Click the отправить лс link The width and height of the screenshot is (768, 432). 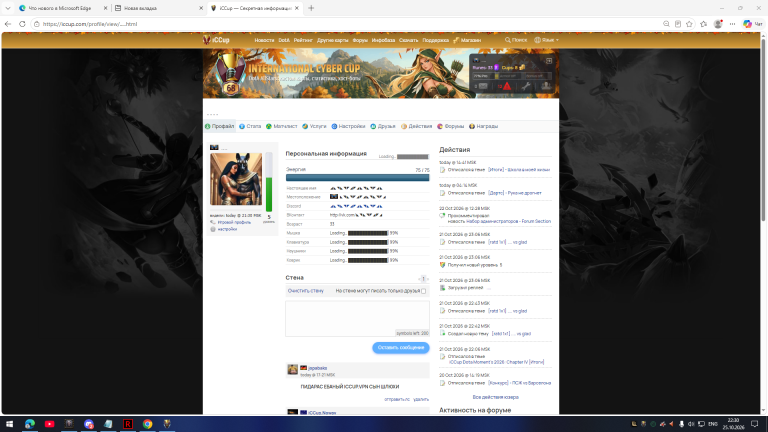pyautogui.click(x=397, y=400)
